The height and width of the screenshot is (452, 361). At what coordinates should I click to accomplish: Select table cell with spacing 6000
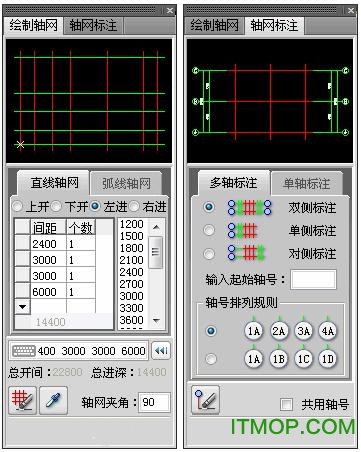[x=48, y=292]
